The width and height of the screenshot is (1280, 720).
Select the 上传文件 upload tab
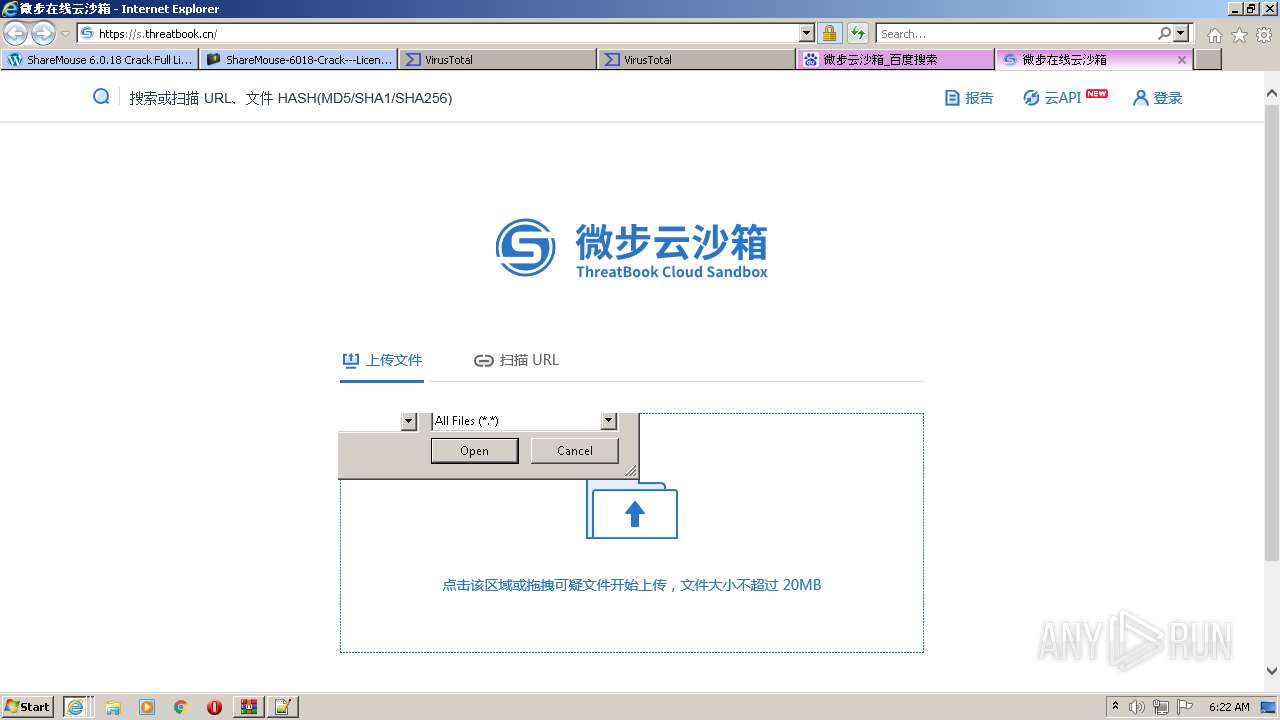pyautogui.click(x=382, y=360)
